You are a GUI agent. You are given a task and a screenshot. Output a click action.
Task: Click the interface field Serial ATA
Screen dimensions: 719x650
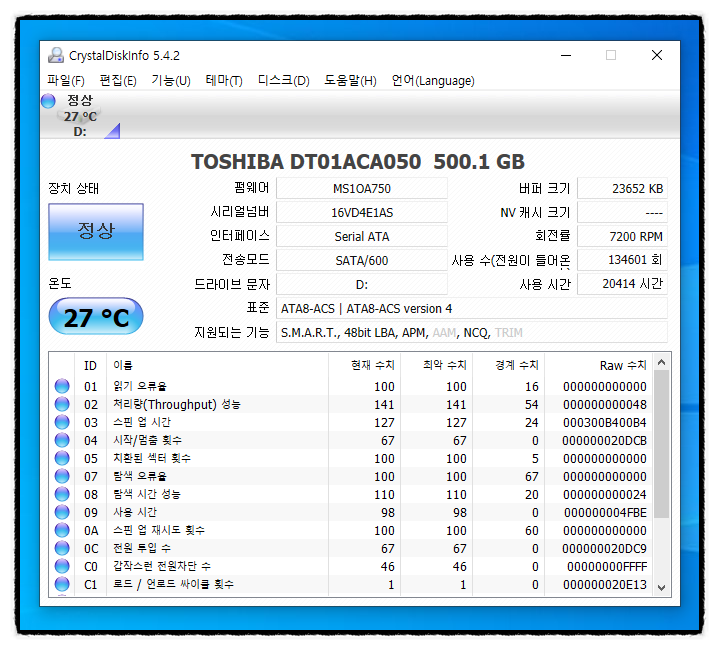coord(362,237)
